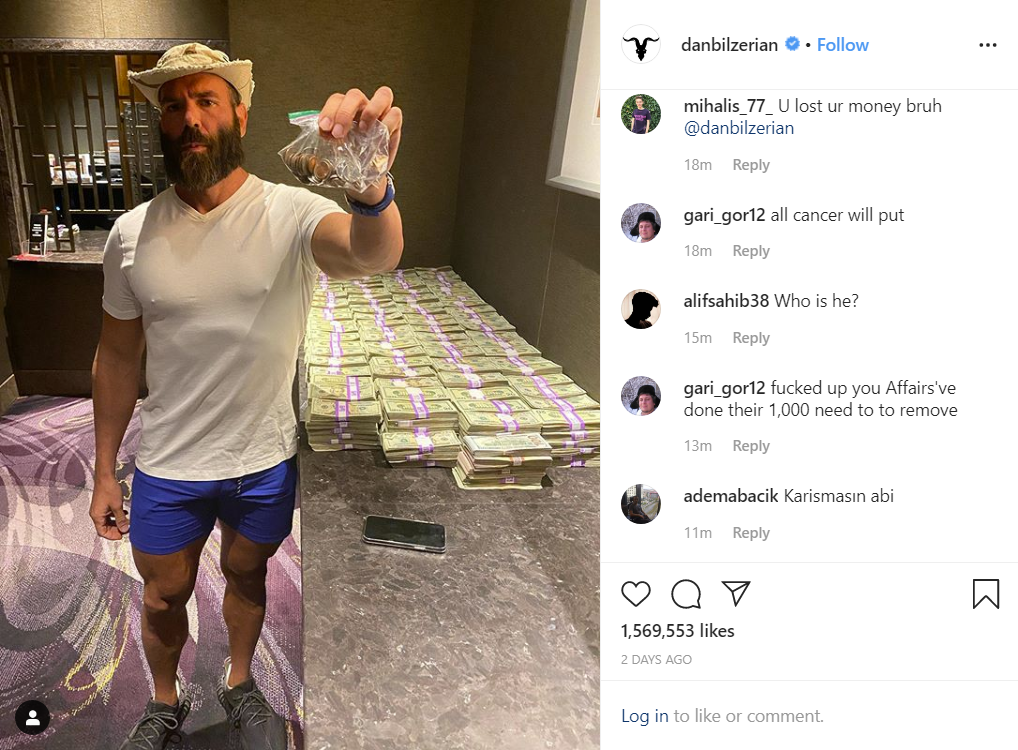
Task: Open alifsahib38 silhouette avatar
Action: 641,308
